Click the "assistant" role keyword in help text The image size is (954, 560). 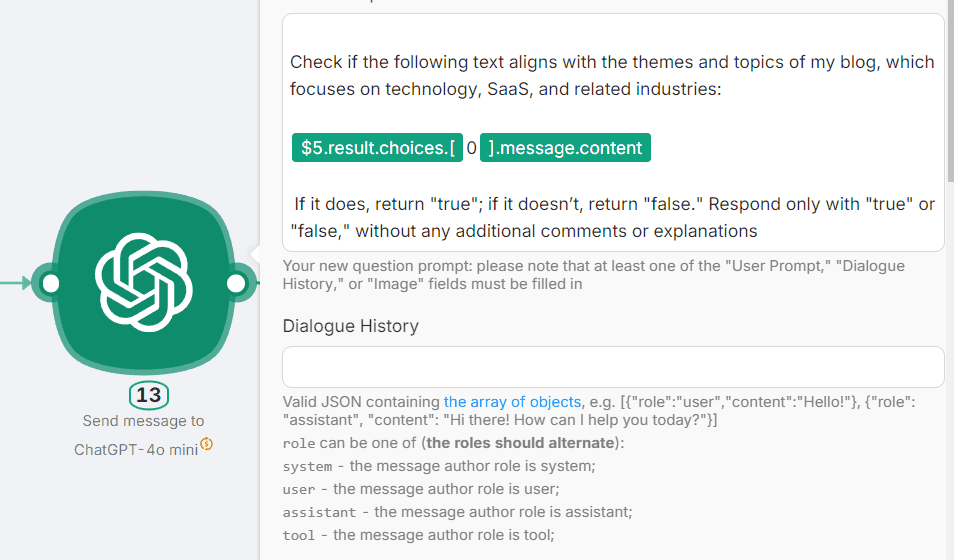(319, 512)
